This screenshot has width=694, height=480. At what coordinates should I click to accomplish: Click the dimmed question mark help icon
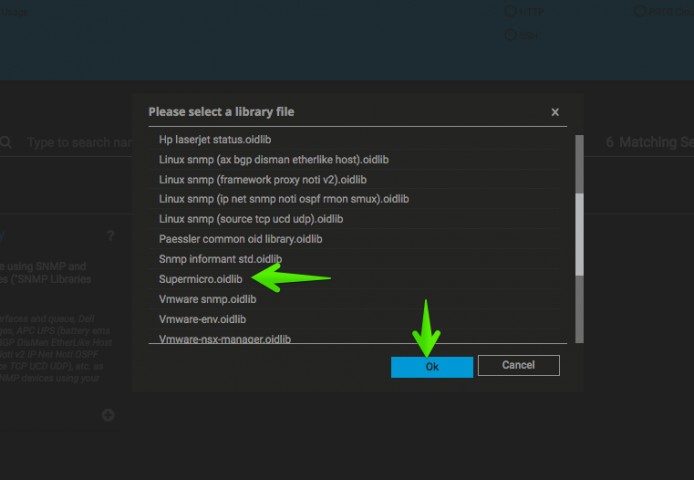tap(111, 236)
